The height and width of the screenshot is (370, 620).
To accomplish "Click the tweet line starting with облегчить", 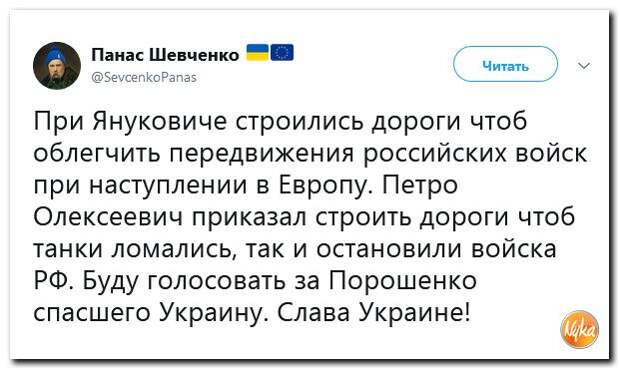I will click(310, 153).
